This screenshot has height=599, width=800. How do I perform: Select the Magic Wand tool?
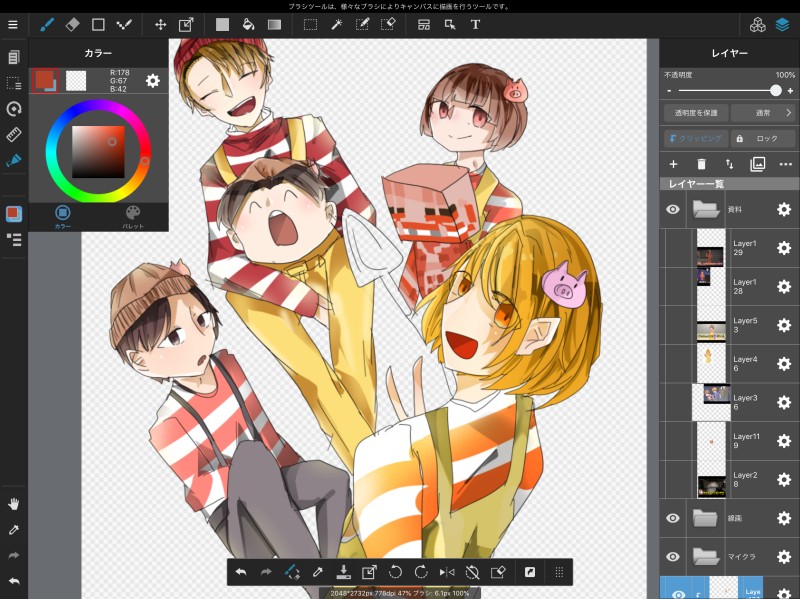[336, 24]
